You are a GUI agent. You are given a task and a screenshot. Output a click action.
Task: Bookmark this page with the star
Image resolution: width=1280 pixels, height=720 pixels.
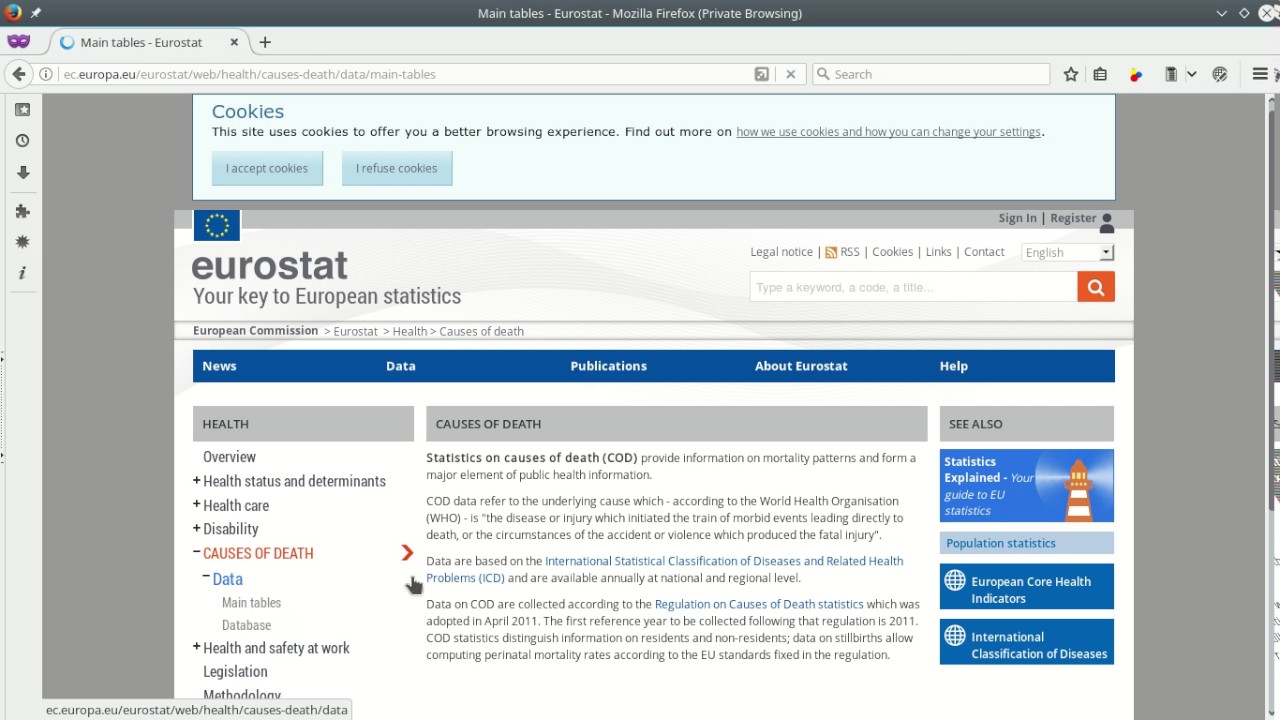tap(1071, 74)
